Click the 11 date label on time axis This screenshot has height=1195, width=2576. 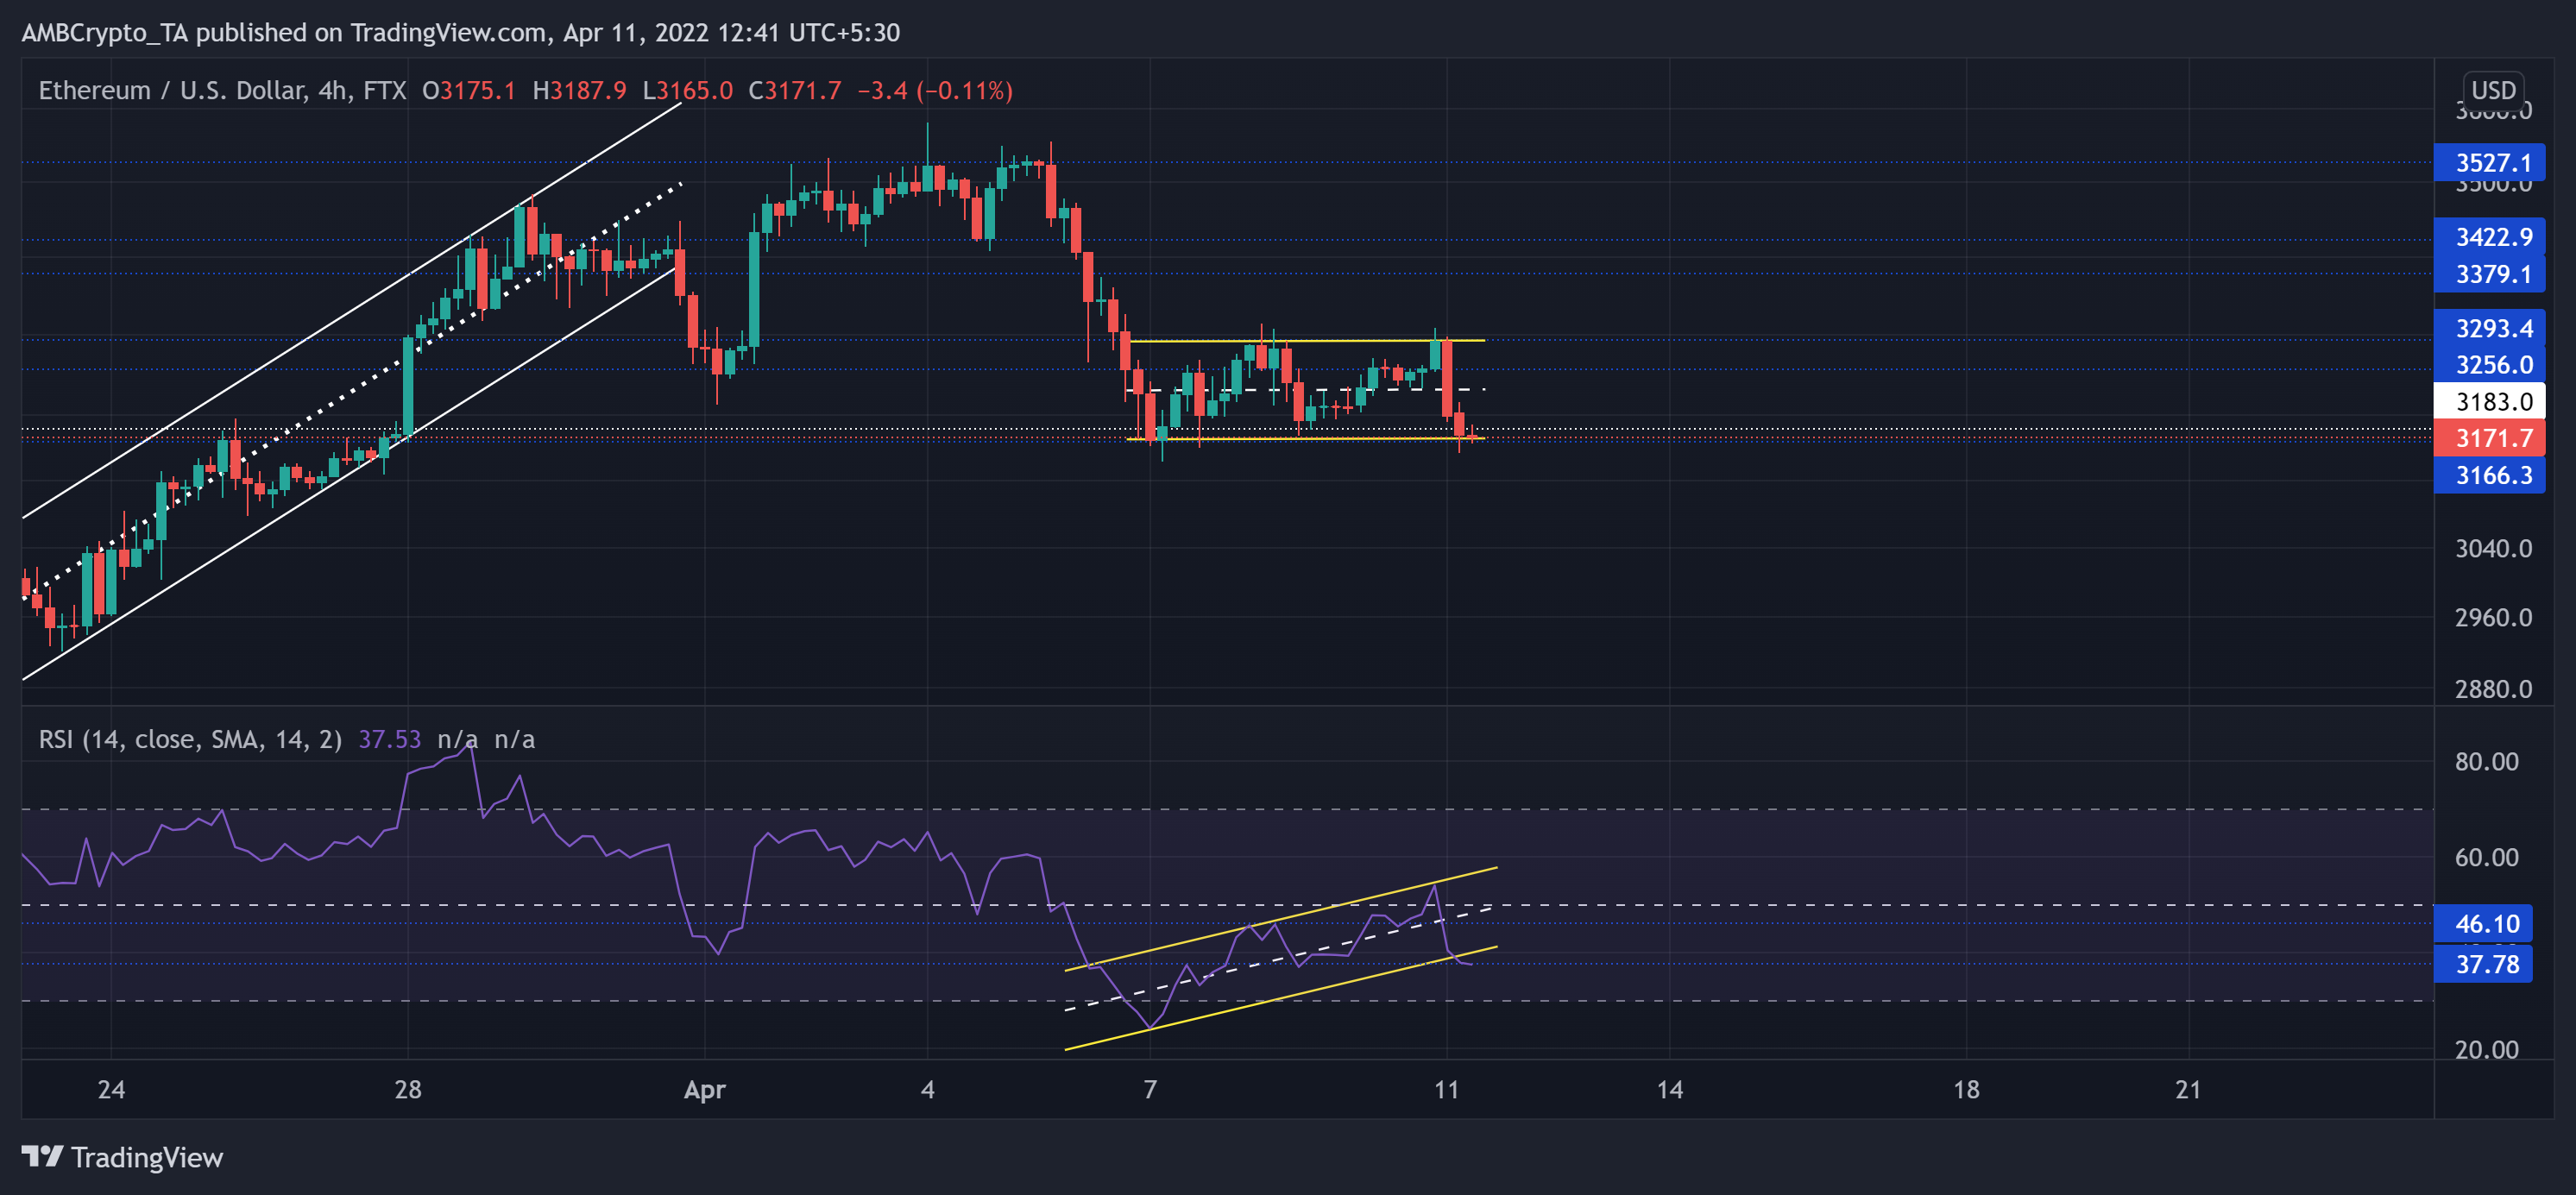1446,1090
